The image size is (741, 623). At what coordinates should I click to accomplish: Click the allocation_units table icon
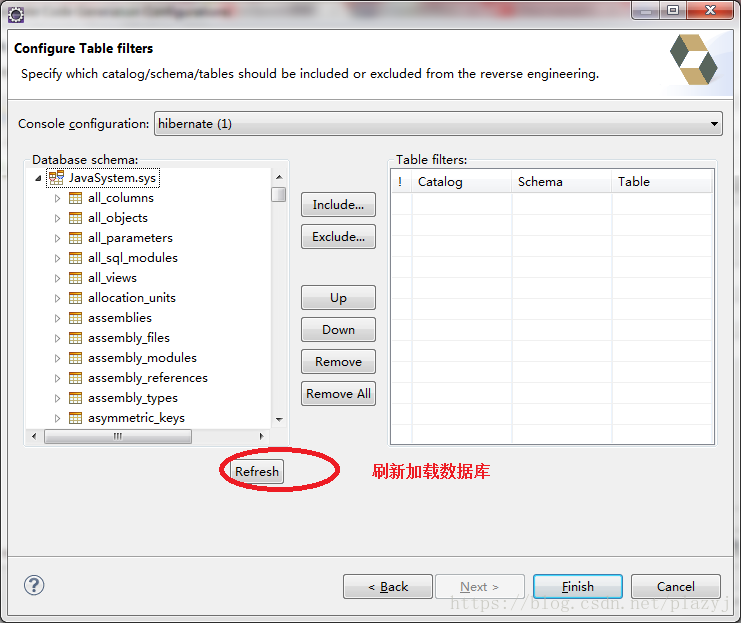coord(76,298)
